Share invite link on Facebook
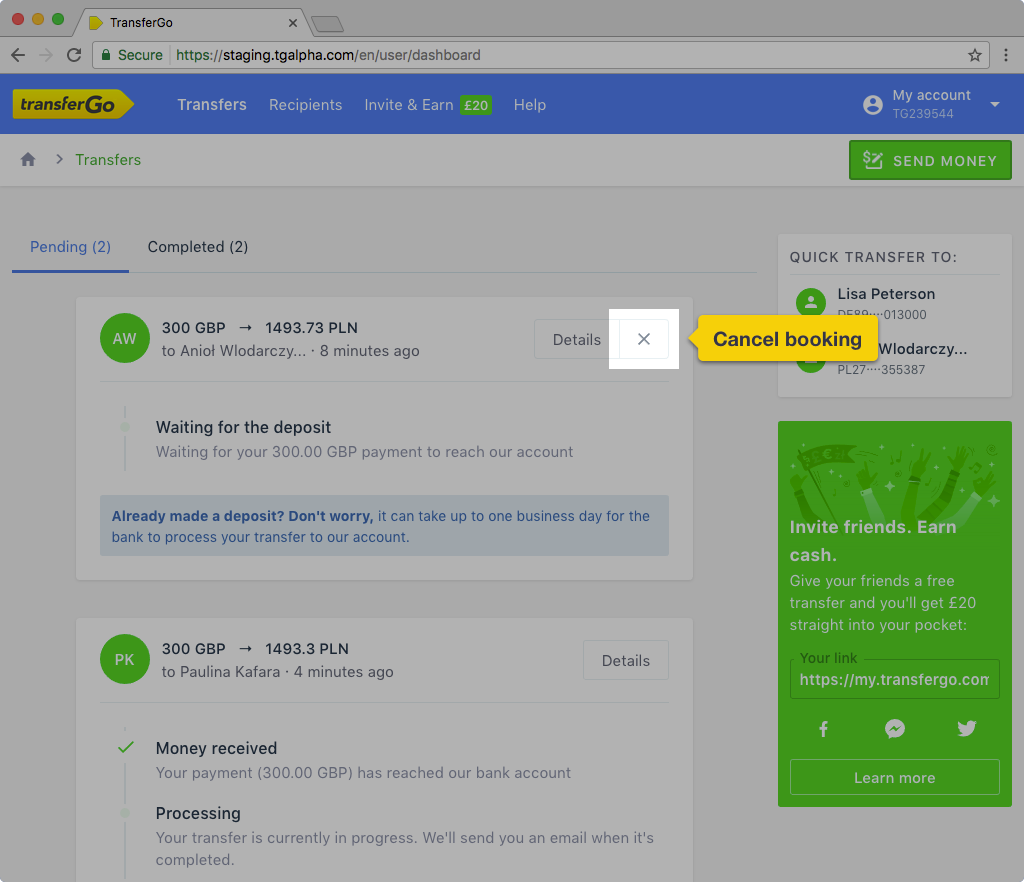The width and height of the screenshot is (1024, 882). pyautogui.click(x=824, y=729)
